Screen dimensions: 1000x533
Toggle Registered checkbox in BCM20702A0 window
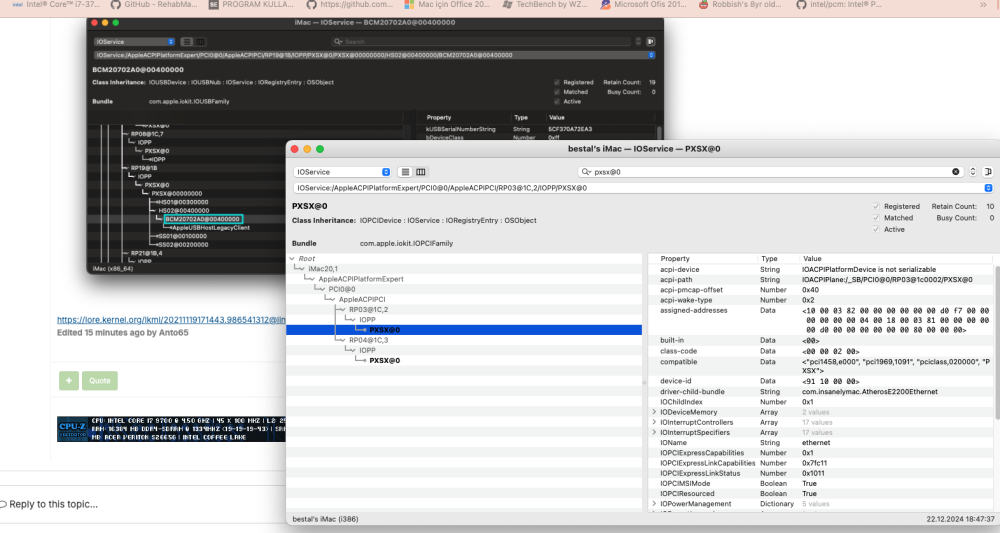(557, 82)
